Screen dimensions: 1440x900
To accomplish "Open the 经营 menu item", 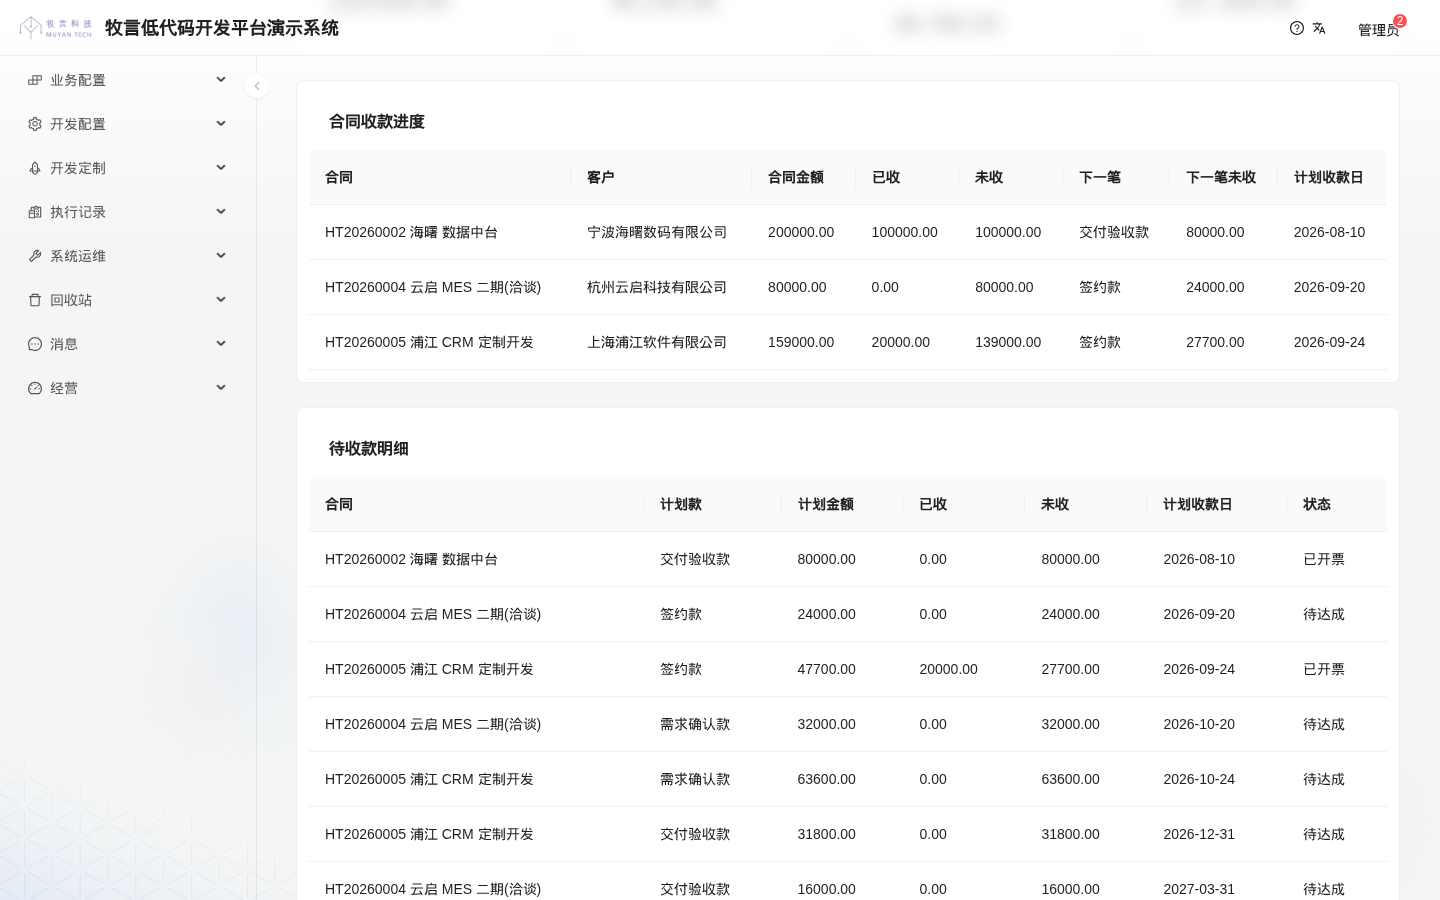I will pos(128,388).
